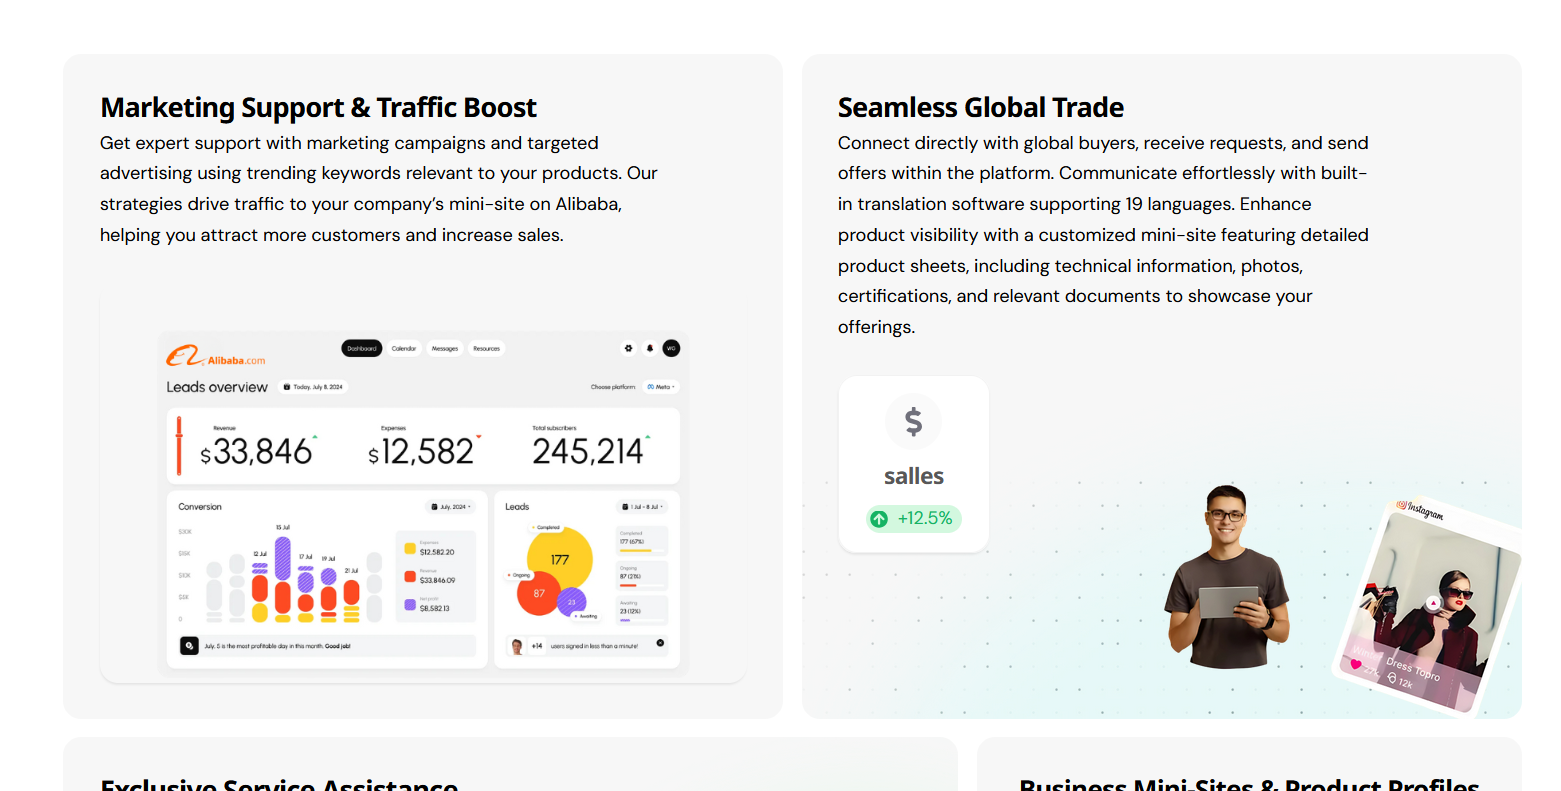Viewport: 1561px width, 791px height.
Task: Click the red vertical slider beside Revenue
Action: click(179, 446)
